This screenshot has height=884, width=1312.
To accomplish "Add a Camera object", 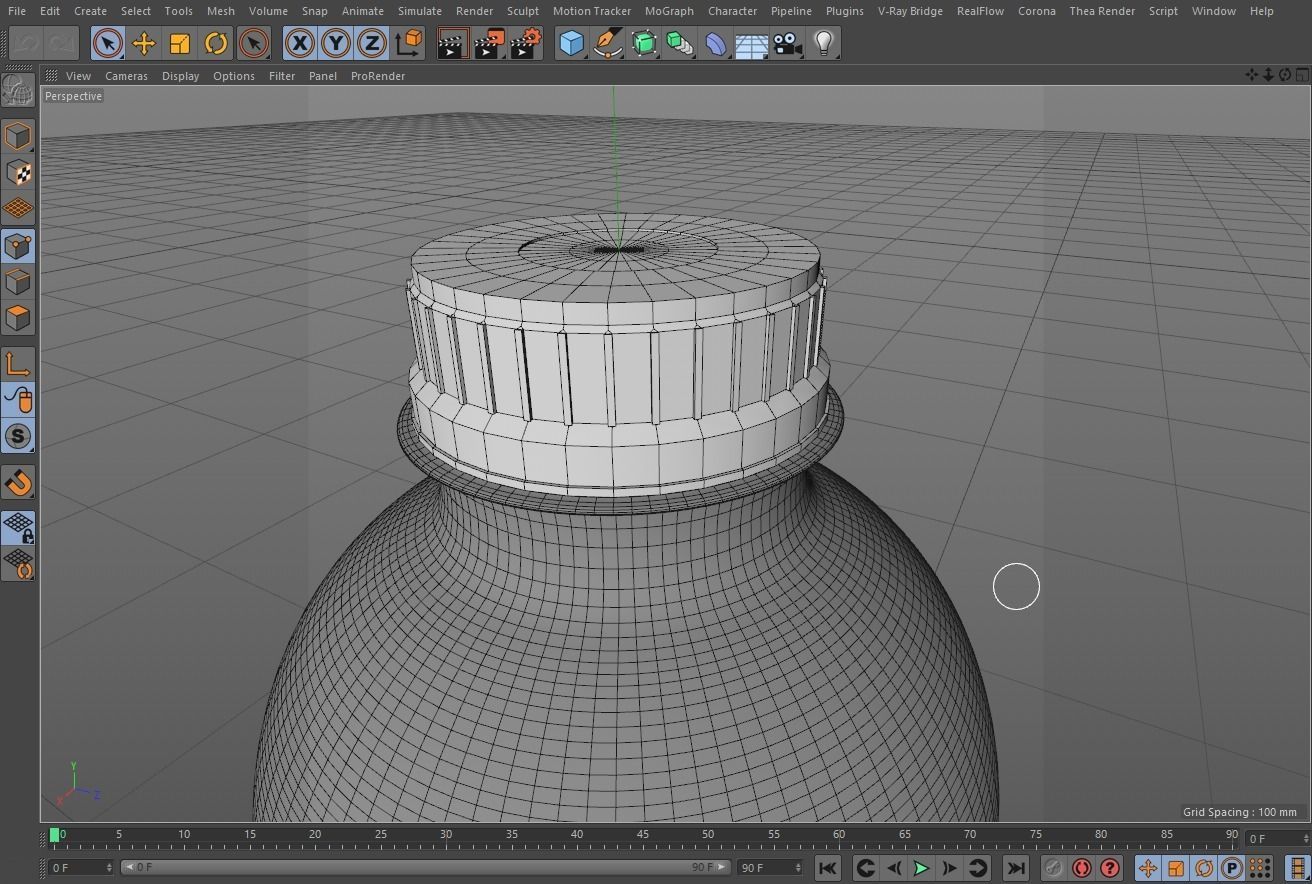I will [788, 43].
